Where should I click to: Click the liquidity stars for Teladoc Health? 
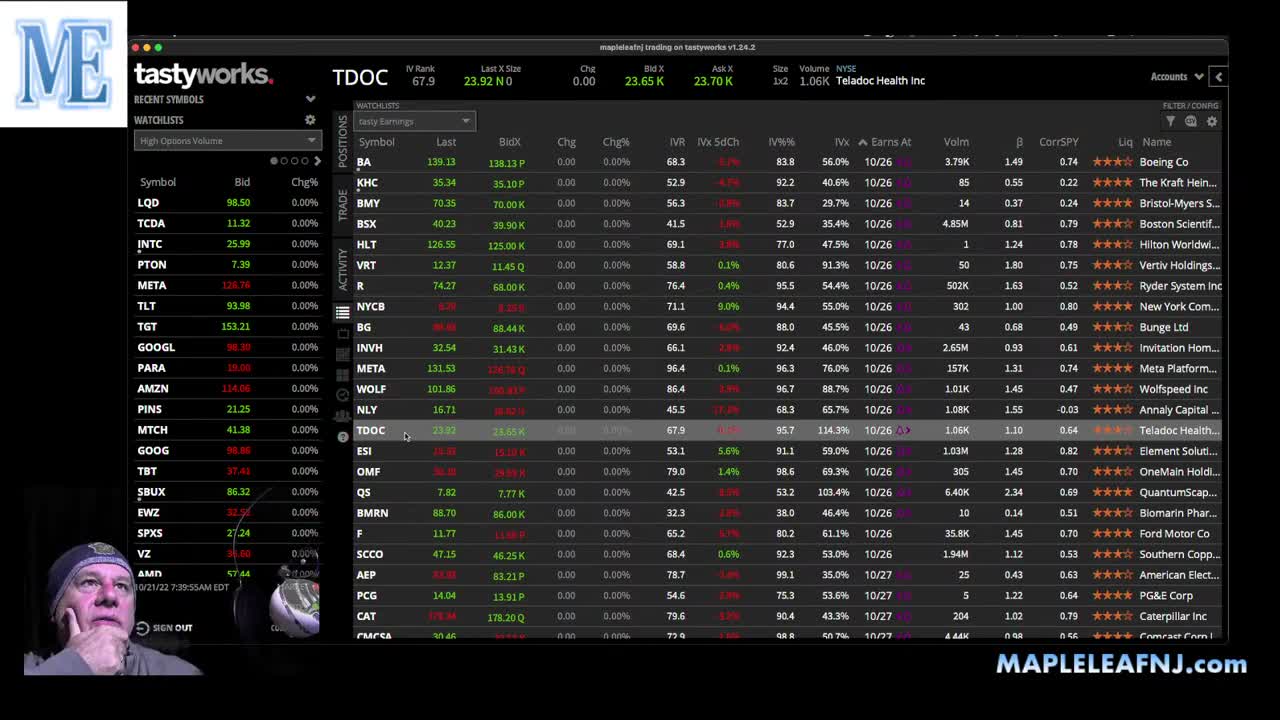(x=1112, y=430)
